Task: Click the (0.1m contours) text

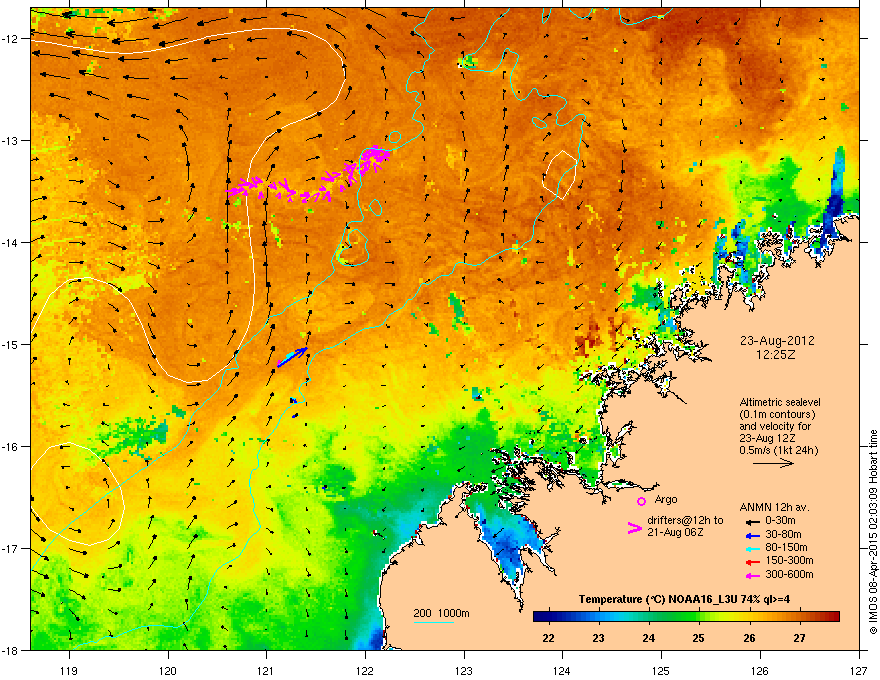Action: (777, 415)
